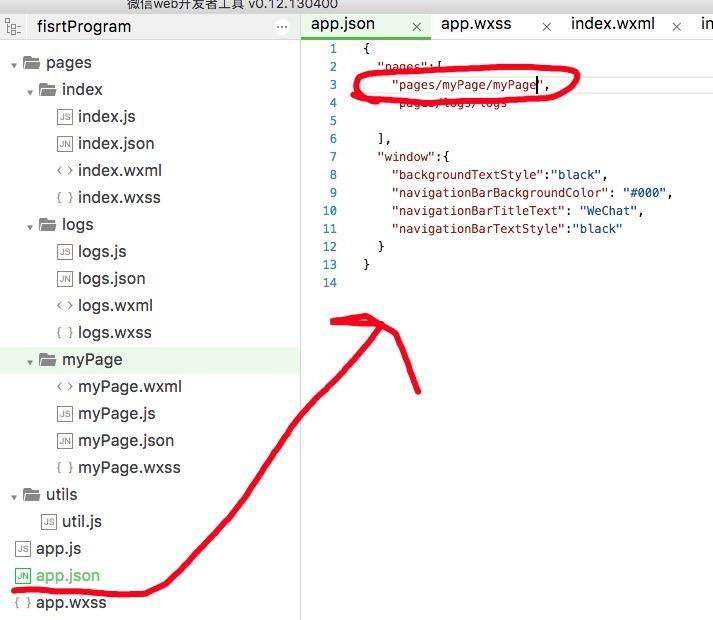Image resolution: width=713 pixels, height=620 pixels.
Task: Collapse the logs folder arrow
Action: [x=31, y=226]
